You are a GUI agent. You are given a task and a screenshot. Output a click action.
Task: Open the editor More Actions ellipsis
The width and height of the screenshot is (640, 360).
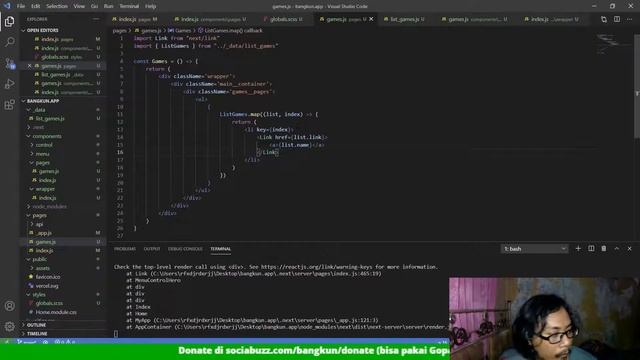tap(630, 19)
